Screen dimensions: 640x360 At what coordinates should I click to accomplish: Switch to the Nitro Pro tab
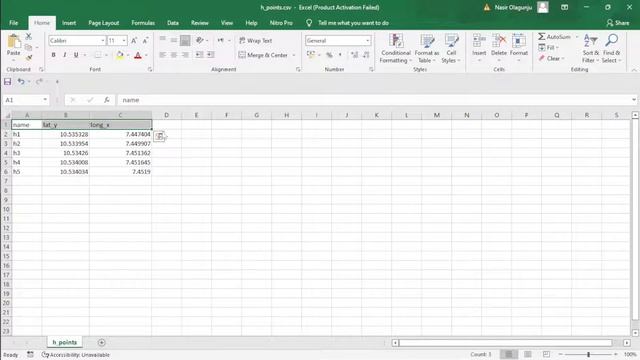point(281,23)
